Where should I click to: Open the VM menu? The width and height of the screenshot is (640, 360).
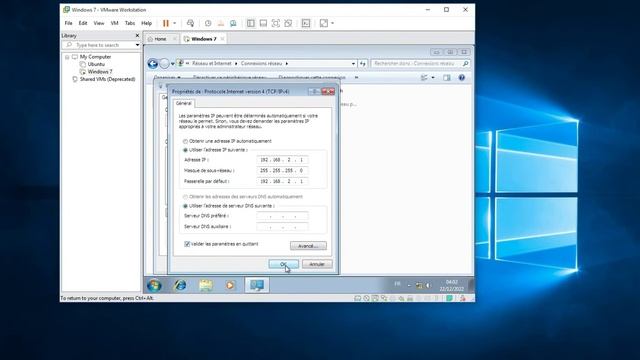[115, 23]
